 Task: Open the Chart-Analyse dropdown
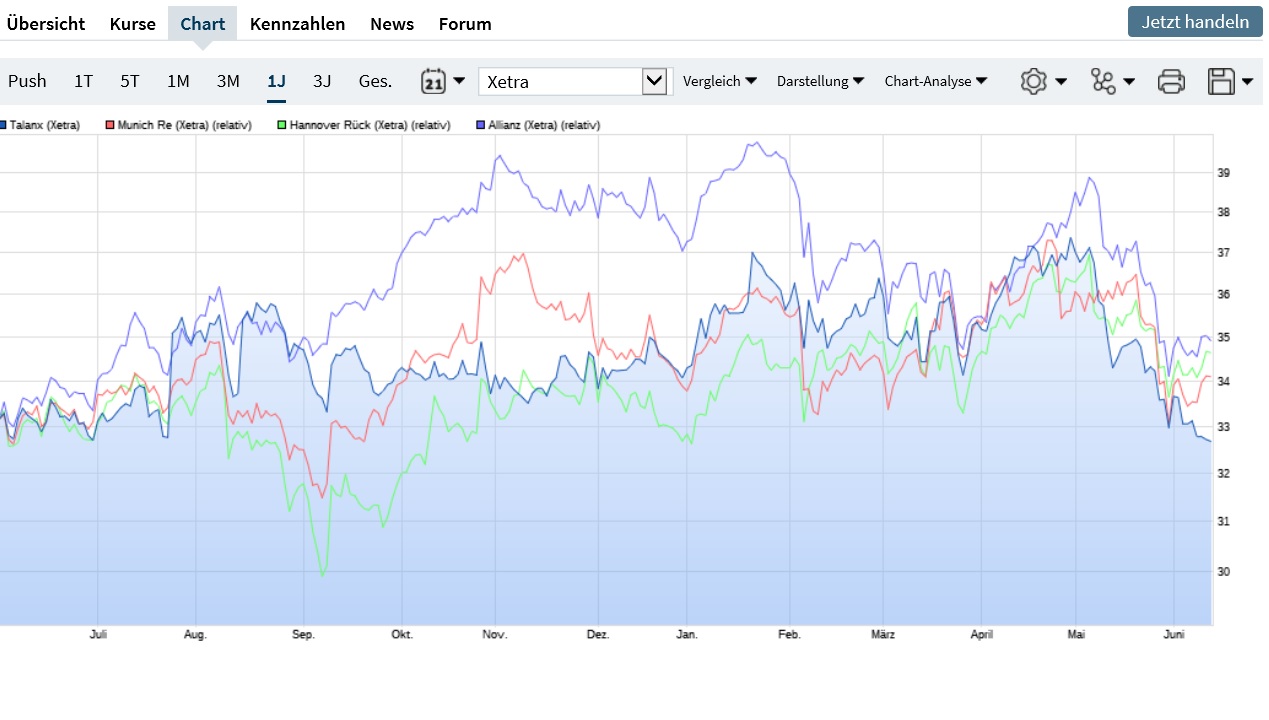point(935,81)
